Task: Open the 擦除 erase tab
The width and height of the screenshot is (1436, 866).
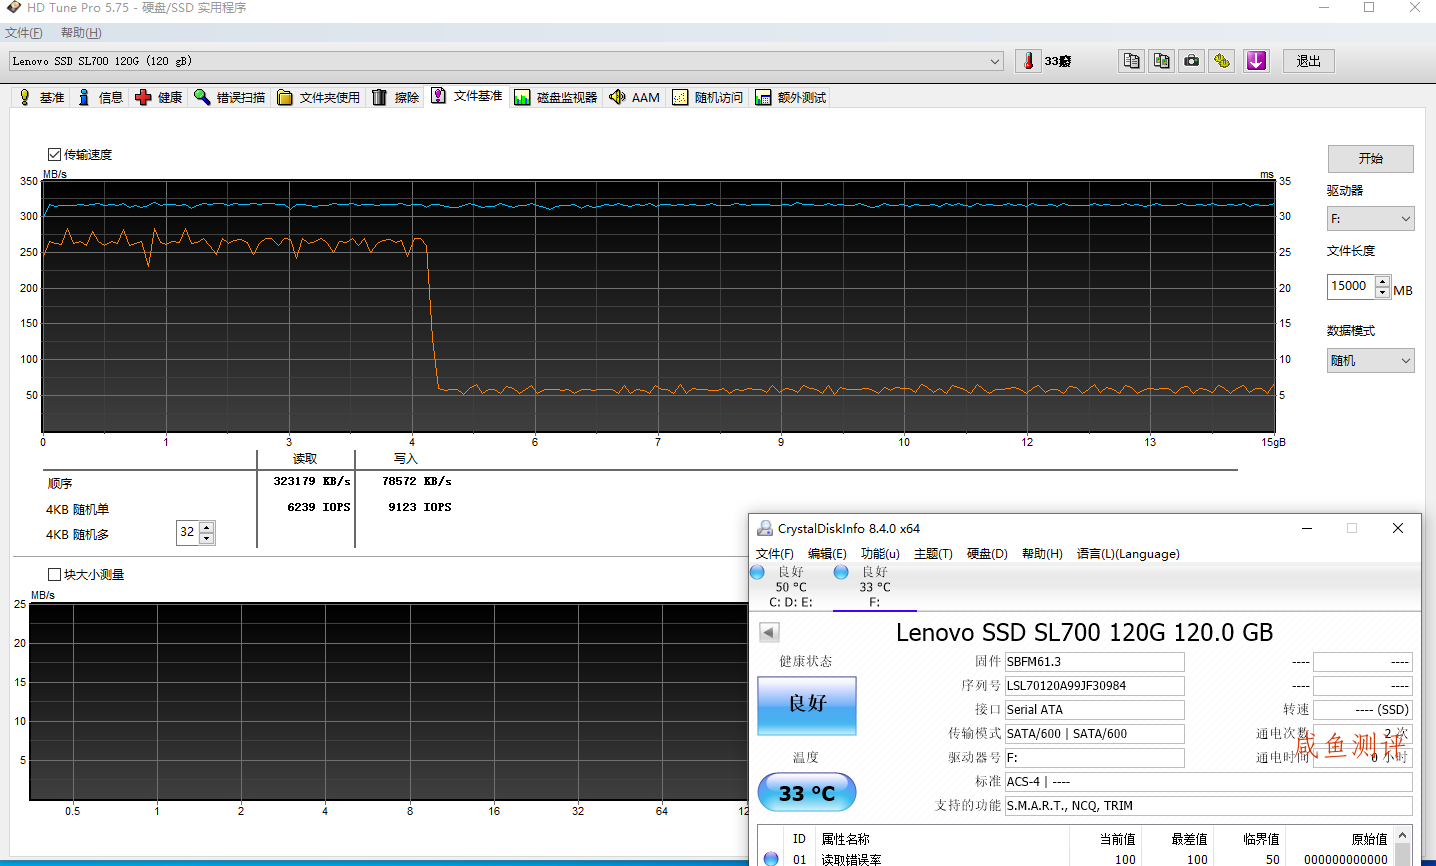Action: pos(396,97)
